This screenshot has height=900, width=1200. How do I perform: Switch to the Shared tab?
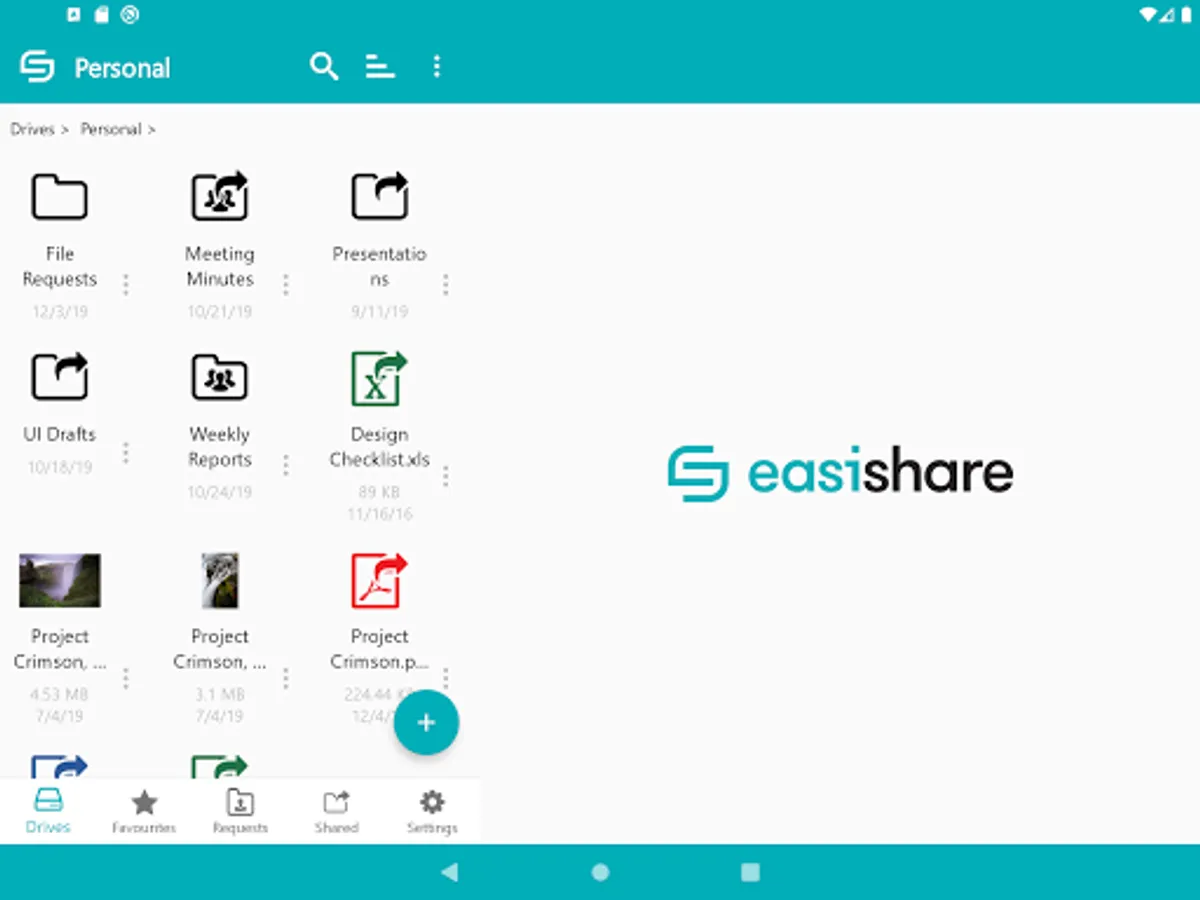coord(336,811)
